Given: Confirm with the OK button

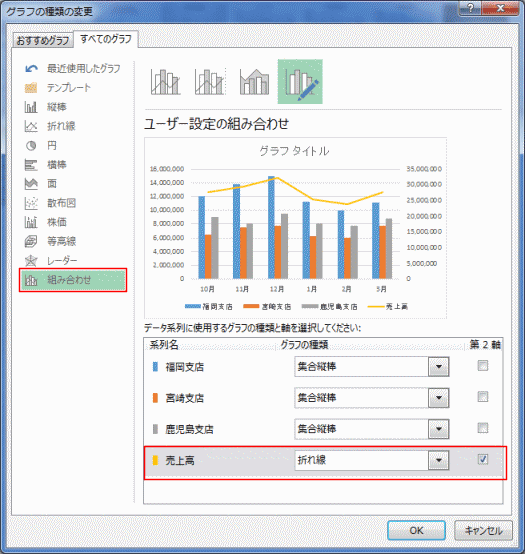Looking at the screenshot, I should pyautogui.click(x=416, y=530).
